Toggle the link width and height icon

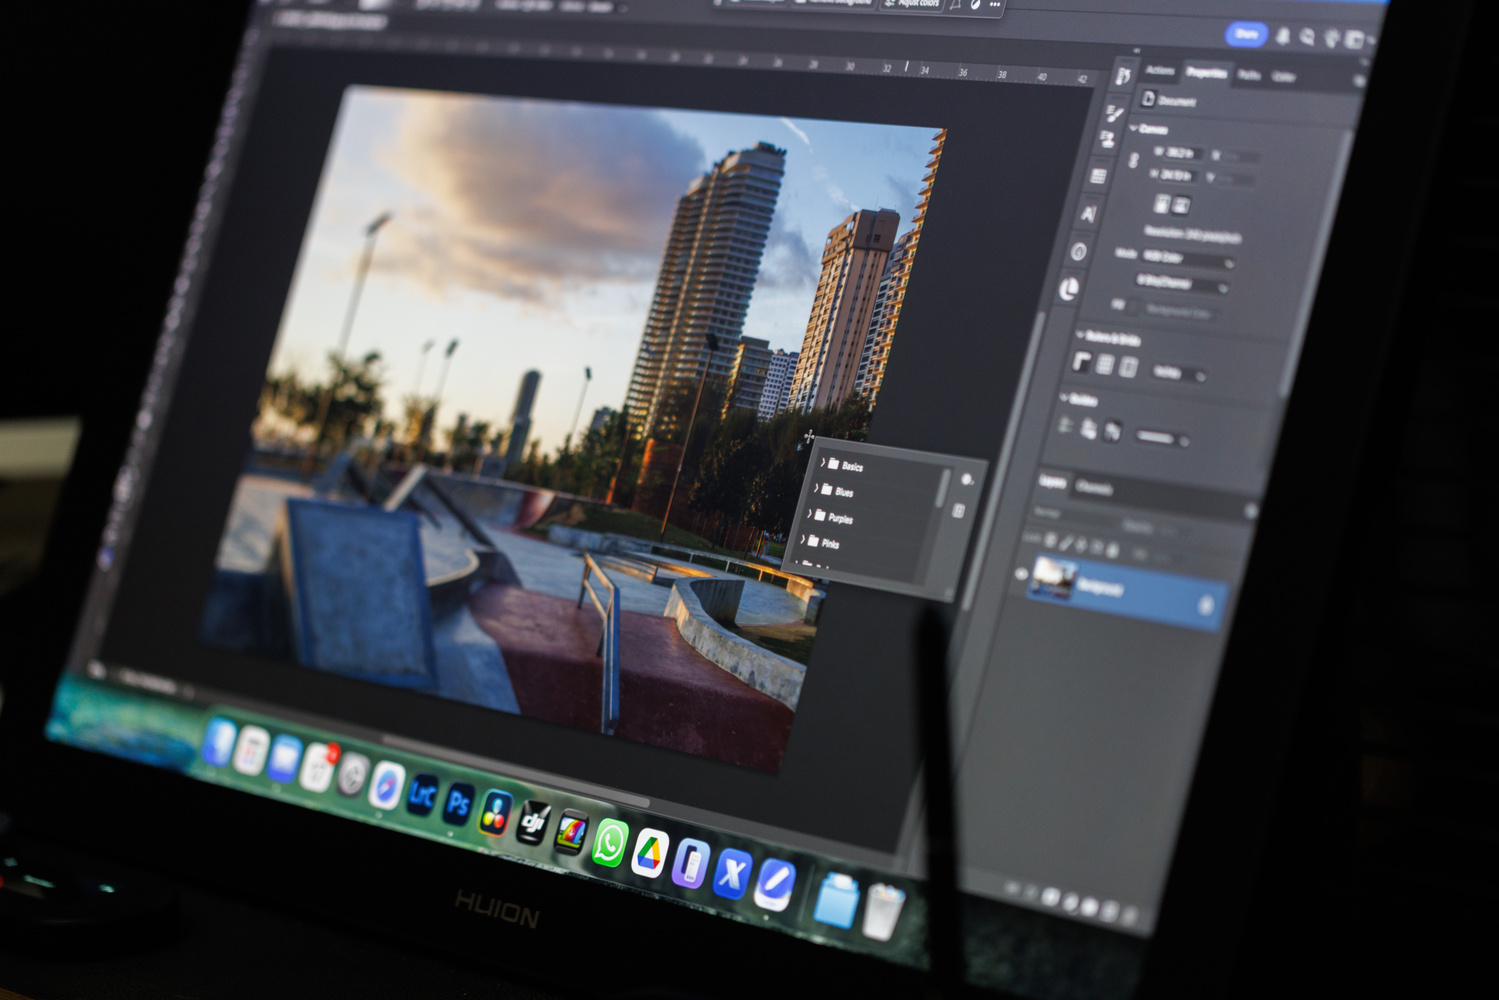tap(1134, 161)
